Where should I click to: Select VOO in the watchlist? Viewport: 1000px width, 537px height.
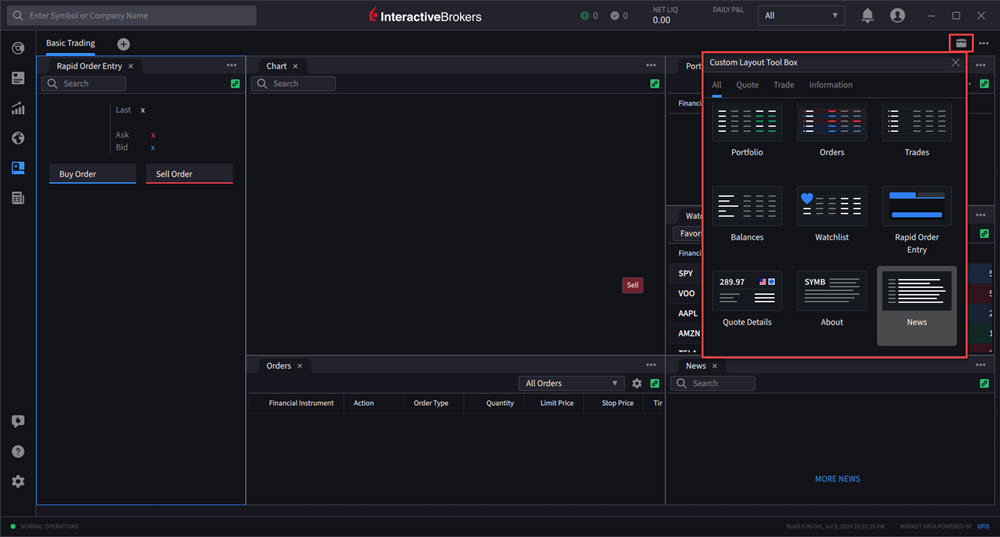coord(686,293)
